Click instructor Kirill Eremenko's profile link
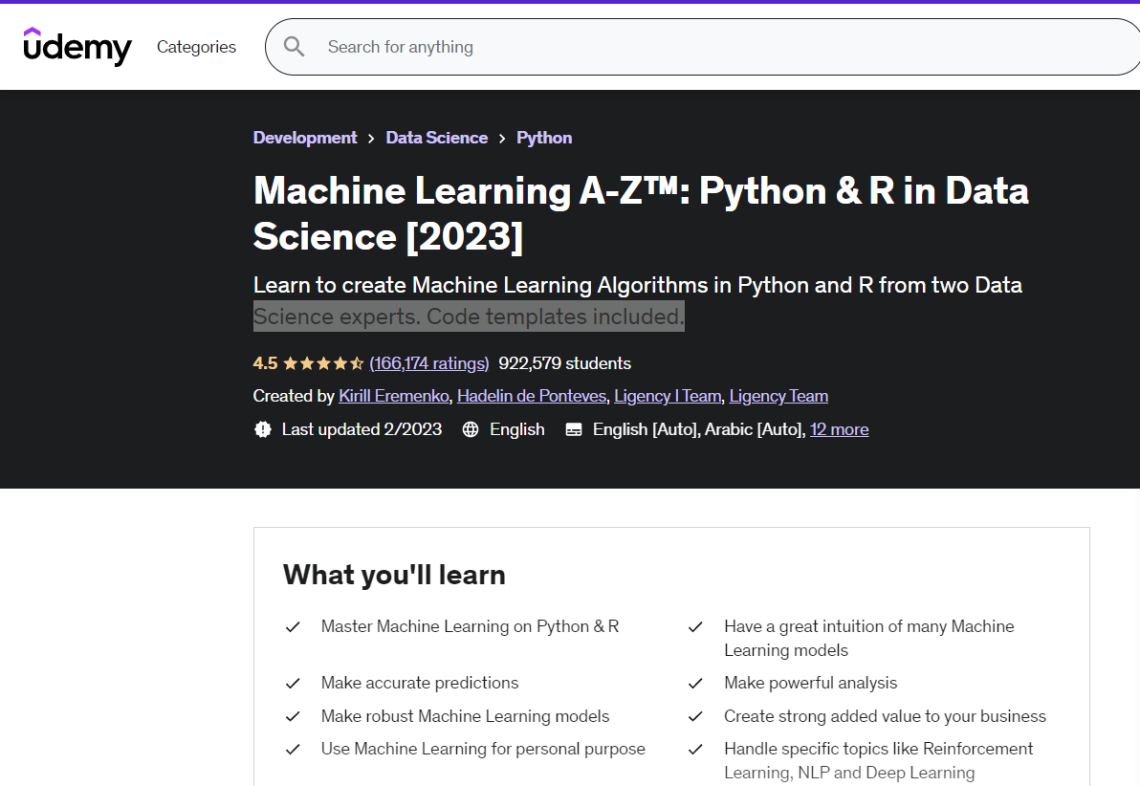The image size is (1140, 786). click(x=393, y=396)
